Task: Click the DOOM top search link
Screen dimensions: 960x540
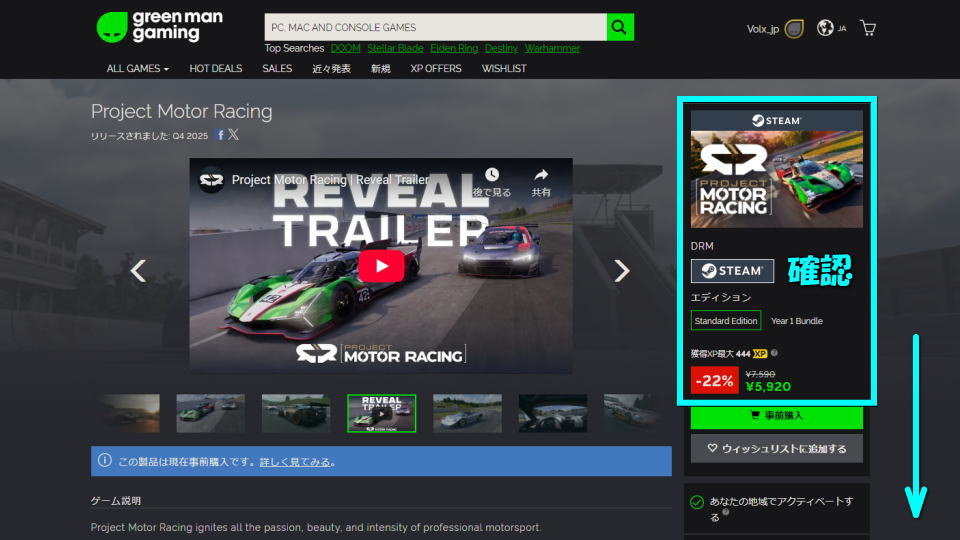Action: (x=345, y=48)
